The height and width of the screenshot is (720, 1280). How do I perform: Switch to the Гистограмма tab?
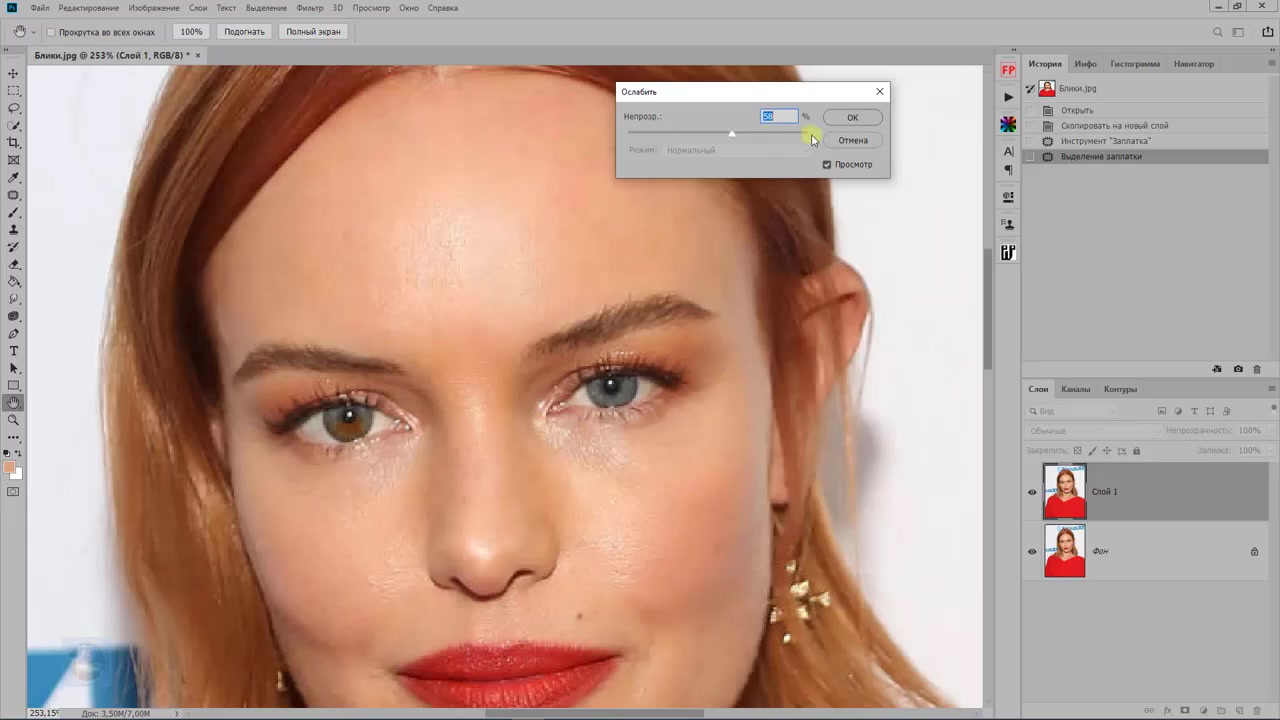pos(1135,64)
